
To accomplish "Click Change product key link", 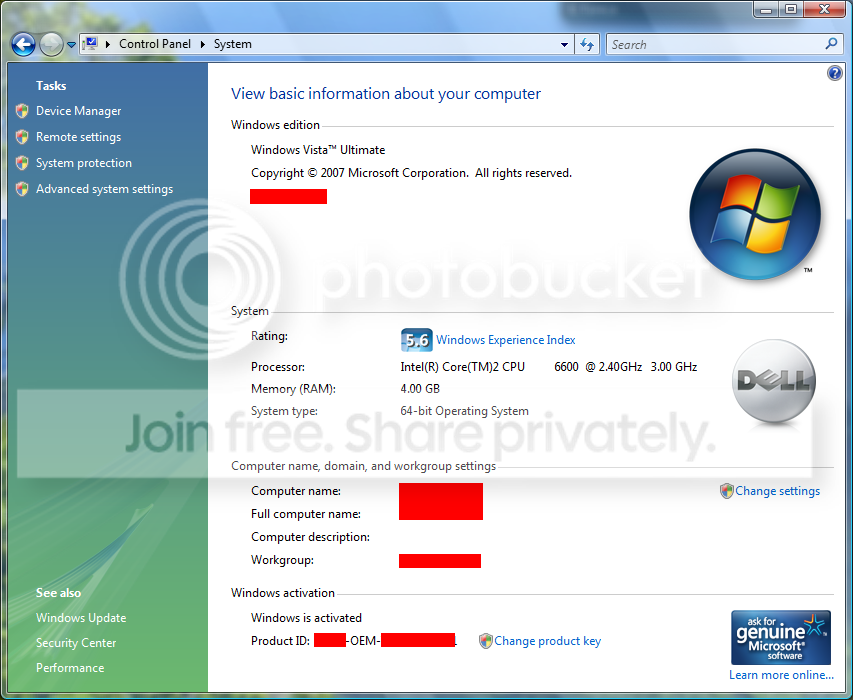I will pos(547,641).
